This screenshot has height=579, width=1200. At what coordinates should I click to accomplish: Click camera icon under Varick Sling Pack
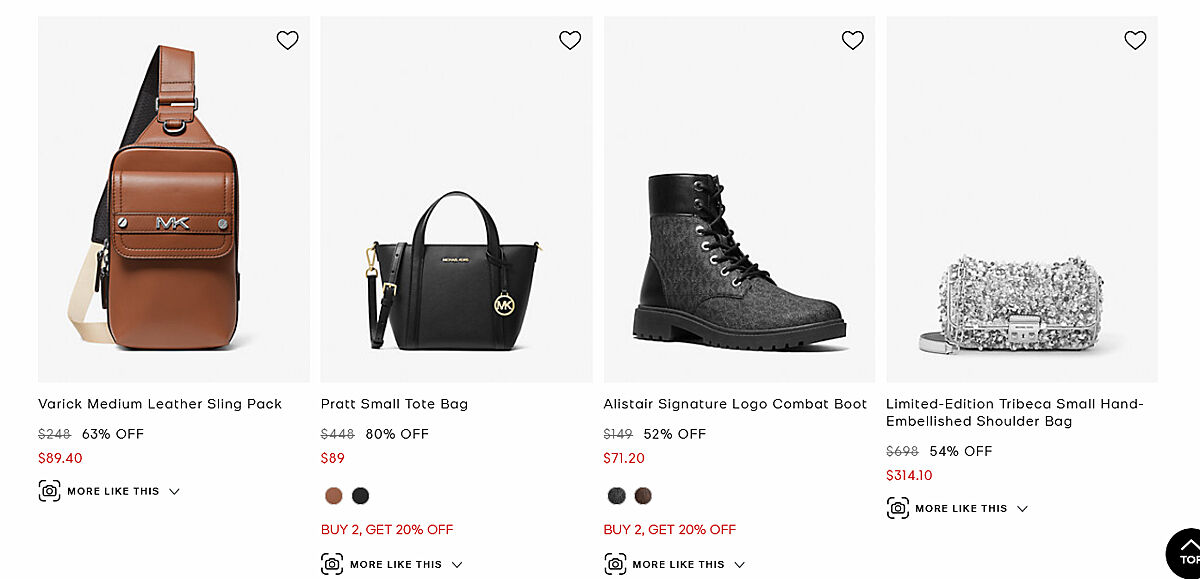[49, 491]
